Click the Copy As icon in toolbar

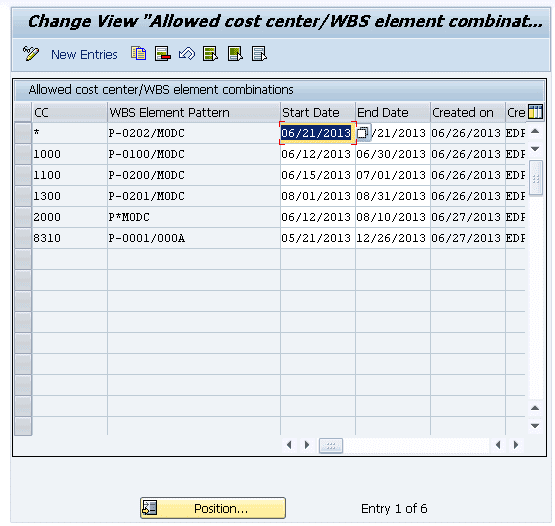coord(138,54)
